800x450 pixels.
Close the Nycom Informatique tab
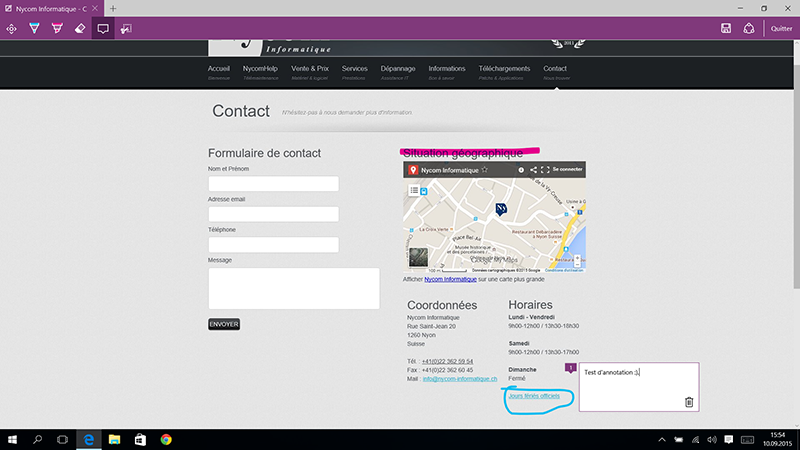pos(95,9)
